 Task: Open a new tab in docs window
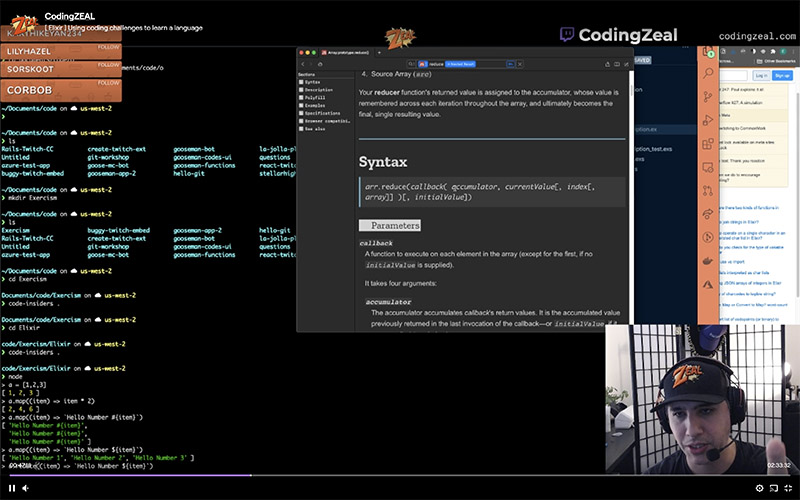click(x=379, y=53)
